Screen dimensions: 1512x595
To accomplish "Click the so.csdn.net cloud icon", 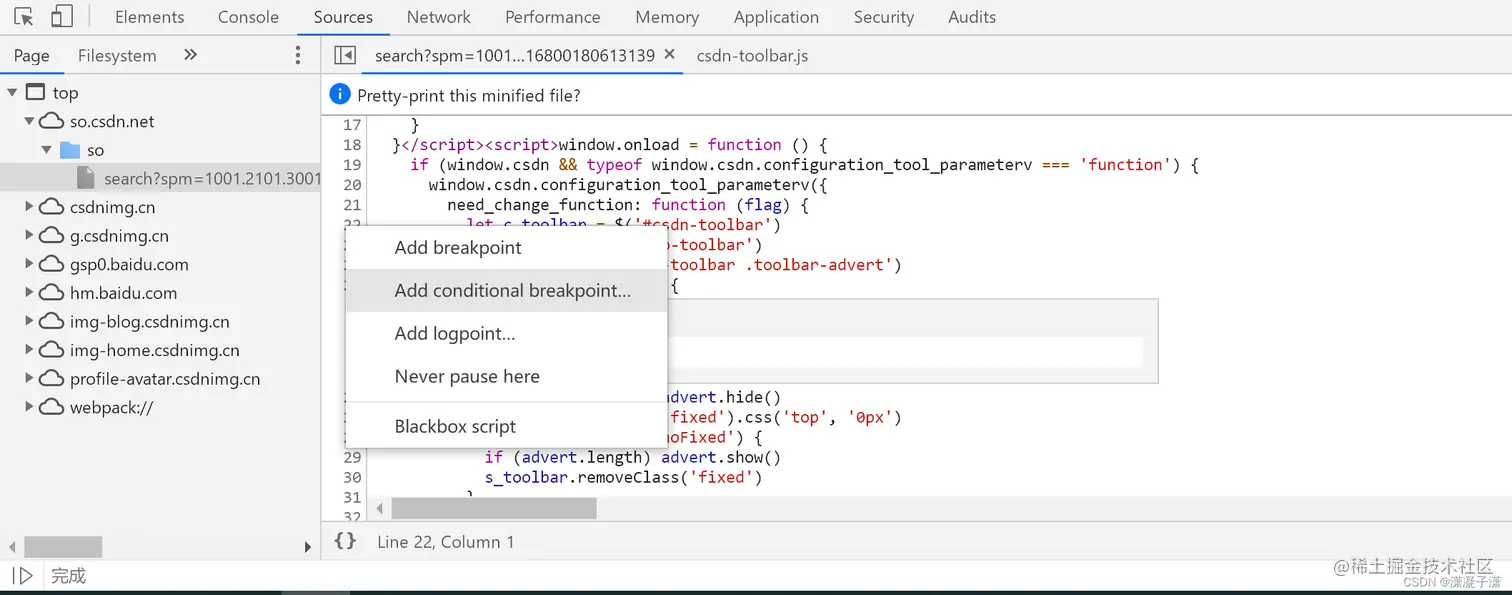I will coord(52,121).
